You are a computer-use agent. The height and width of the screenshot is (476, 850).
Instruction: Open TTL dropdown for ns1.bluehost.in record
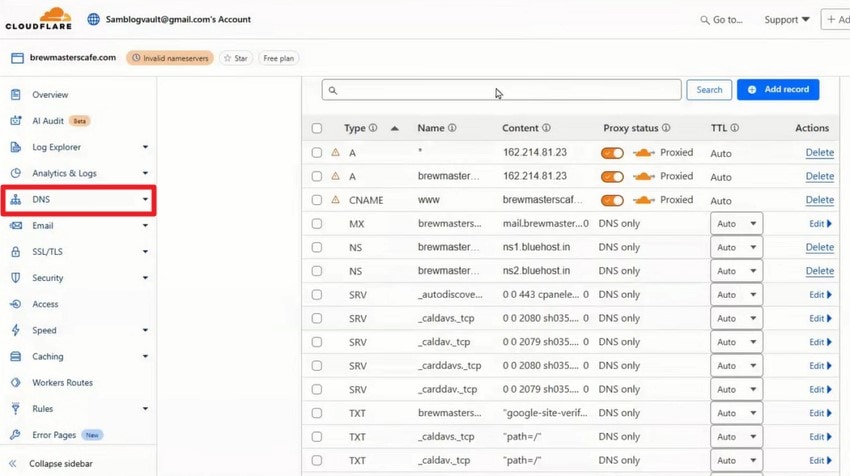pyautogui.click(x=736, y=247)
